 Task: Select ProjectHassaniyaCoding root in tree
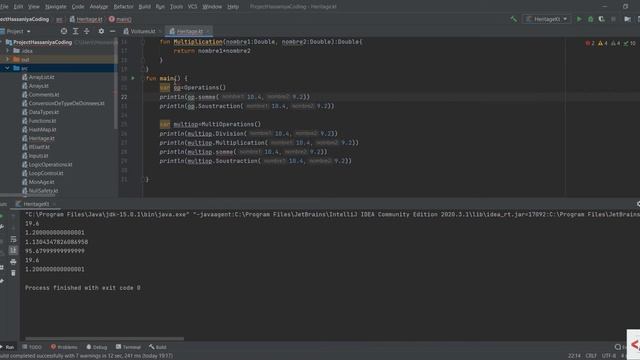click(x=42, y=42)
